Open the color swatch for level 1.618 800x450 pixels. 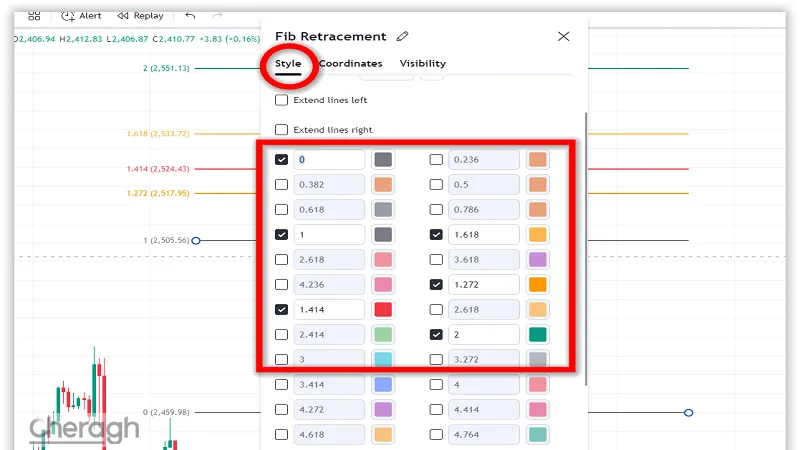point(537,235)
